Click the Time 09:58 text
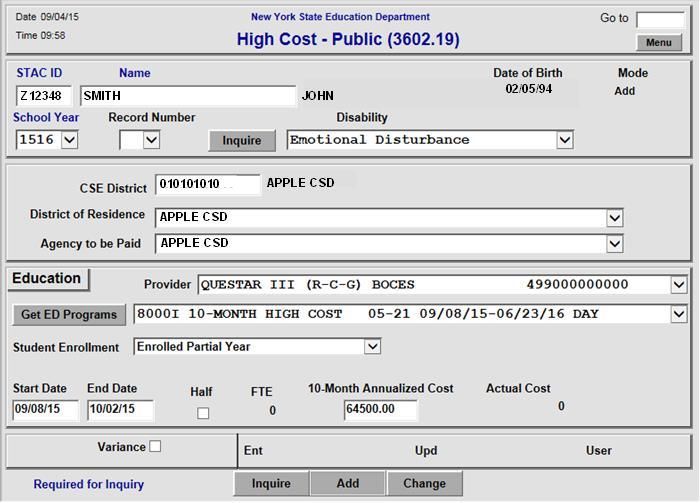The image size is (700, 503). tap(41, 35)
